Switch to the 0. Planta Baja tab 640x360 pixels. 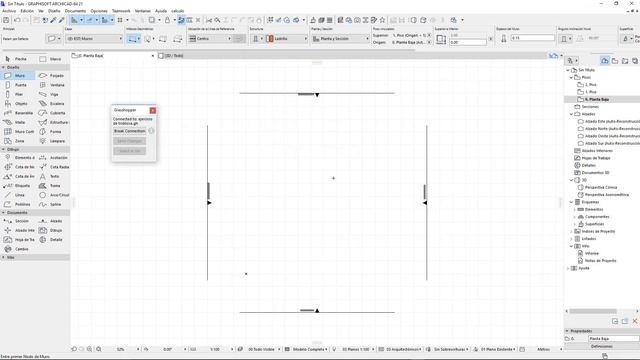click(x=113, y=56)
